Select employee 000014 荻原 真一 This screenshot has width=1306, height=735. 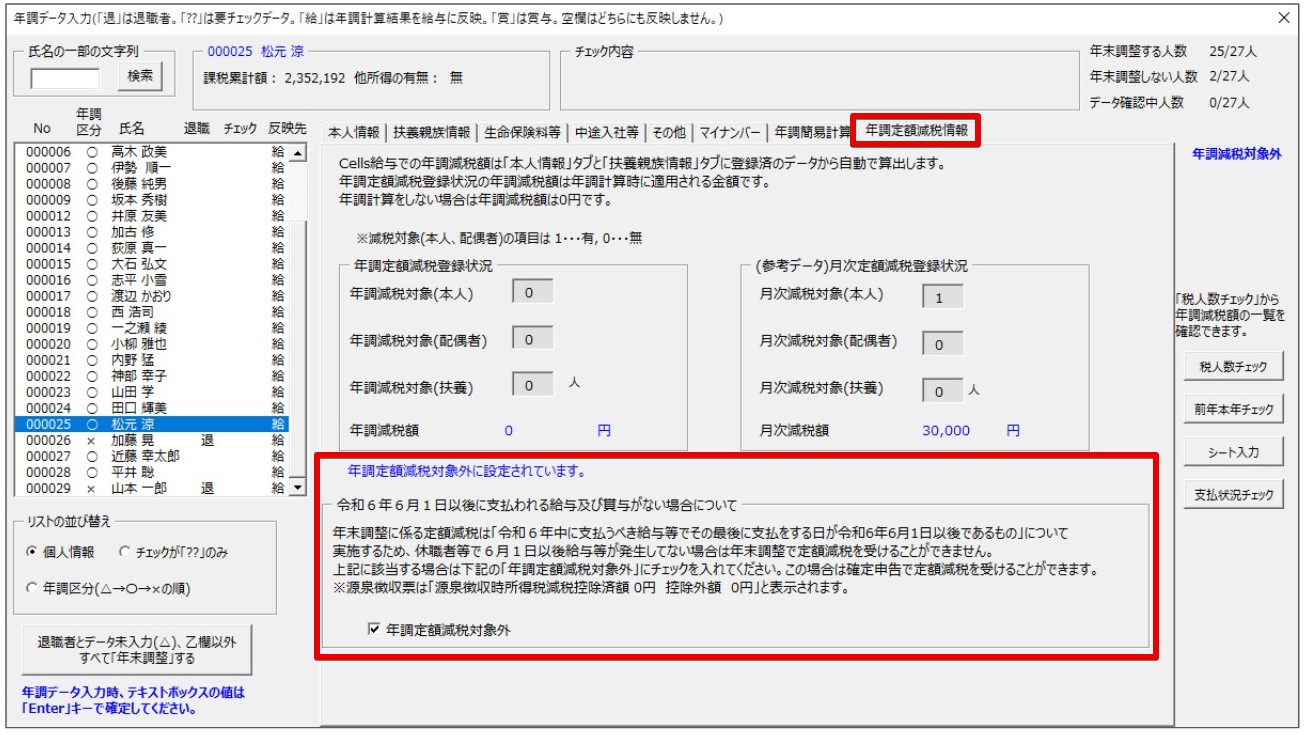tap(152, 247)
